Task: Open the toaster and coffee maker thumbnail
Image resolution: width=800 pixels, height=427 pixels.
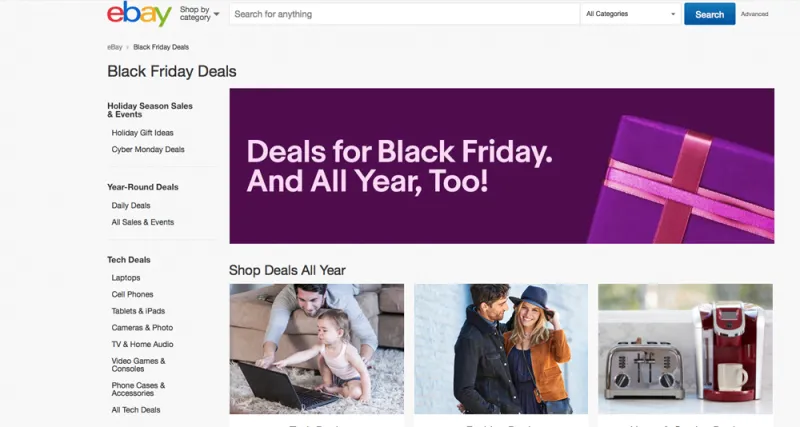Action: [685, 349]
